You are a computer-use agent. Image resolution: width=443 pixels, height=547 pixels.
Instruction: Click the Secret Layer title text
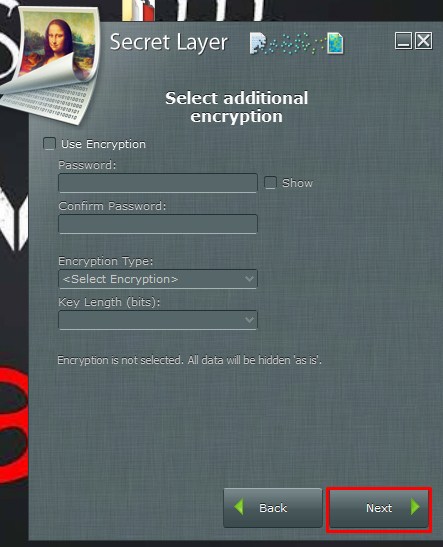[x=169, y=43]
